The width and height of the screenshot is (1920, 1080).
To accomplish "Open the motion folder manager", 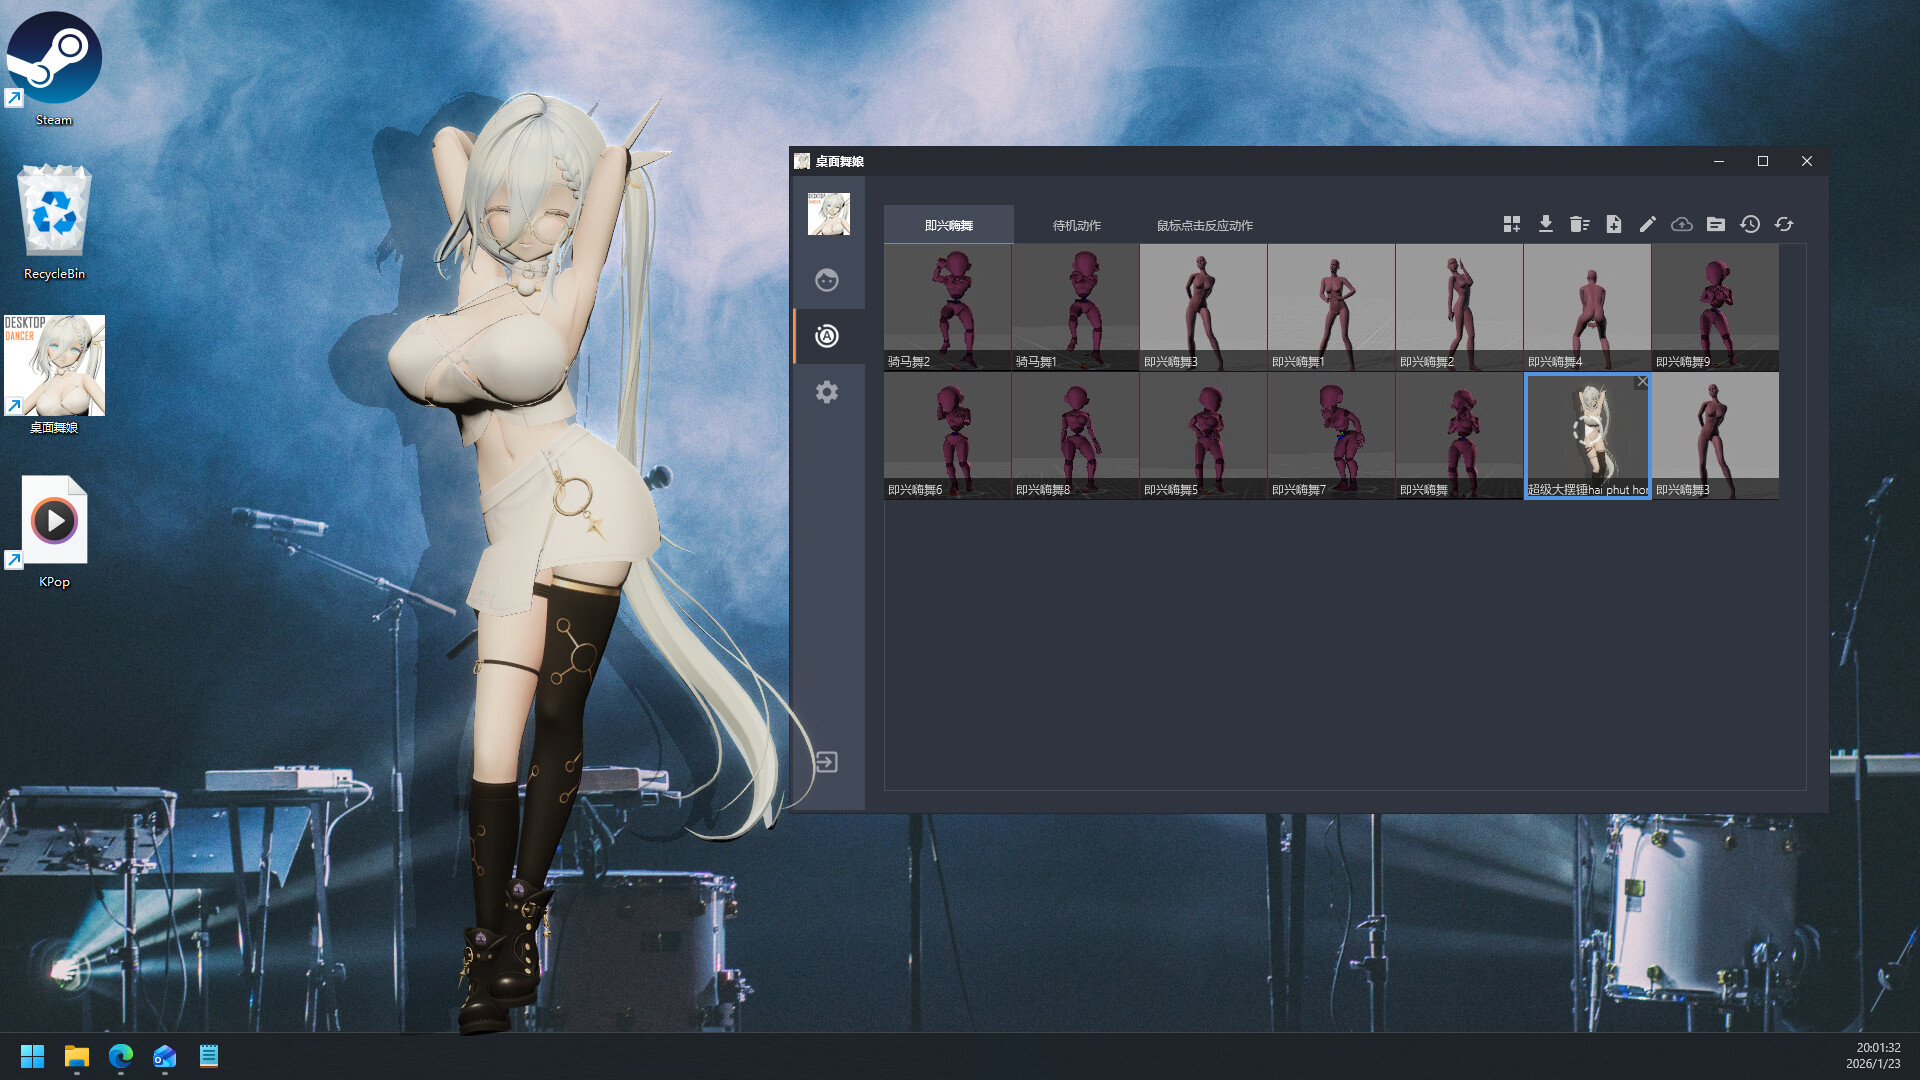I will click(1716, 224).
